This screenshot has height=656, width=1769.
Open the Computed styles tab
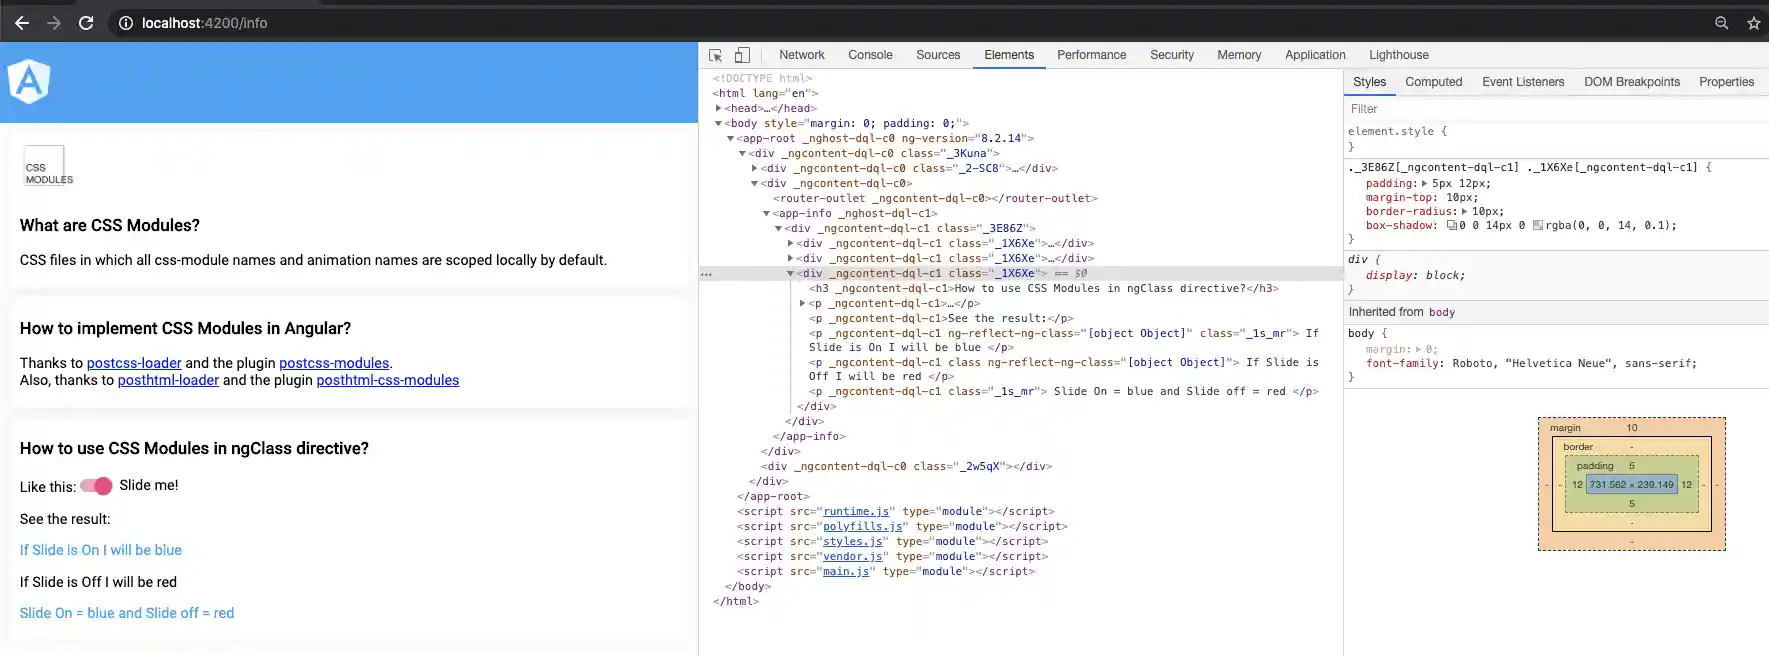tap(1433, 82)
